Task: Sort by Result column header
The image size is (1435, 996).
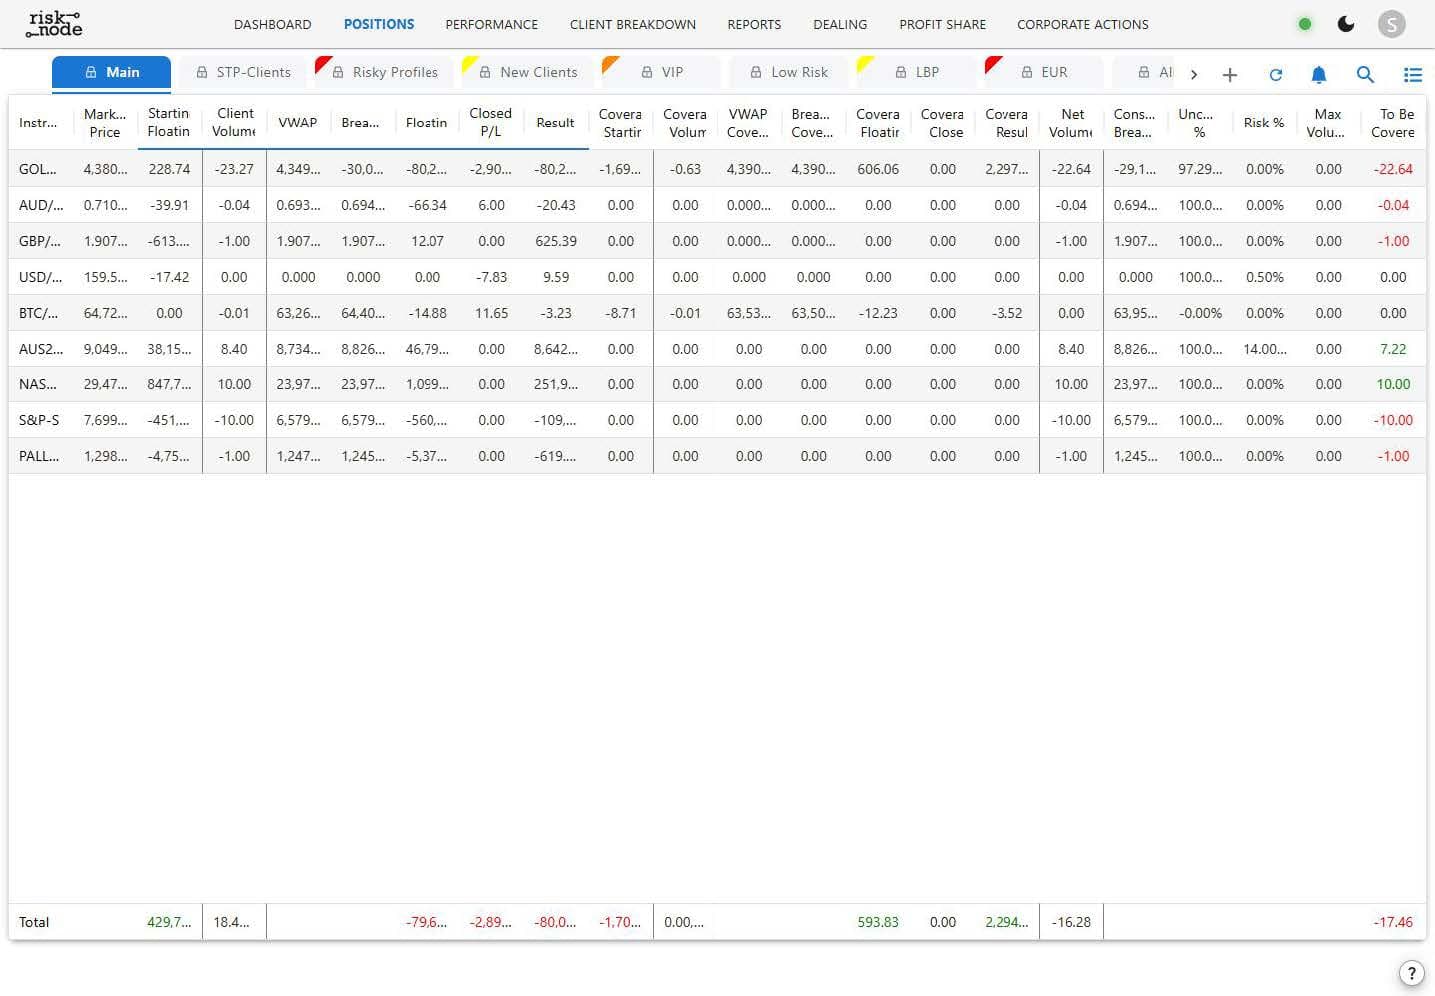Action: 555,122
